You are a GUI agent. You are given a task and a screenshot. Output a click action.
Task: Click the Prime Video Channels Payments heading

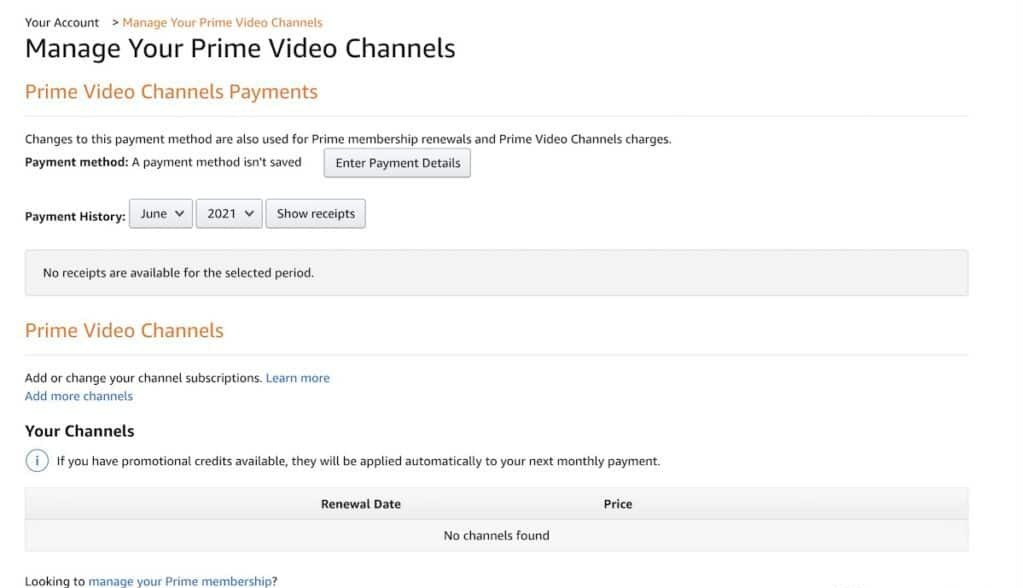[x=171, y=92]
